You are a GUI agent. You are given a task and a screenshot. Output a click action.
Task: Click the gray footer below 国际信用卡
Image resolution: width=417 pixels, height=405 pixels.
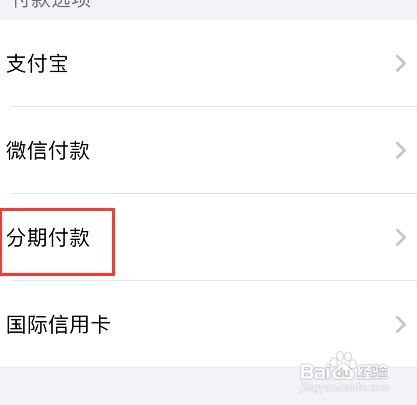tap(208, 387)
